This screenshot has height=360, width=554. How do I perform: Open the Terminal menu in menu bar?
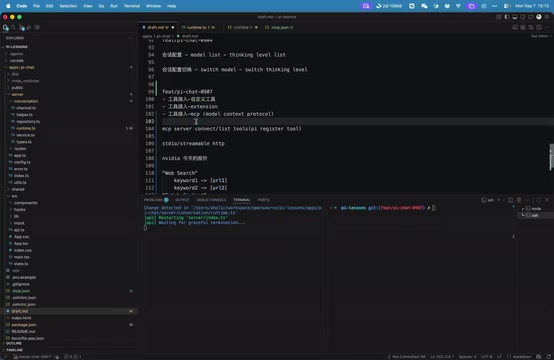(132, 6)
